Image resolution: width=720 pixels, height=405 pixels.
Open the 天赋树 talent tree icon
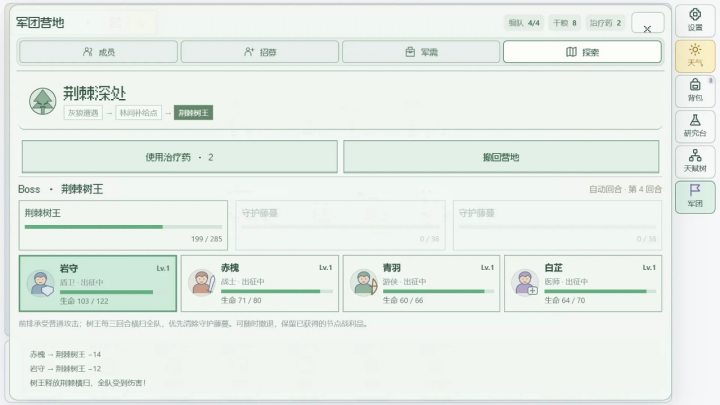pyautogui.click(x=695, y=162)
